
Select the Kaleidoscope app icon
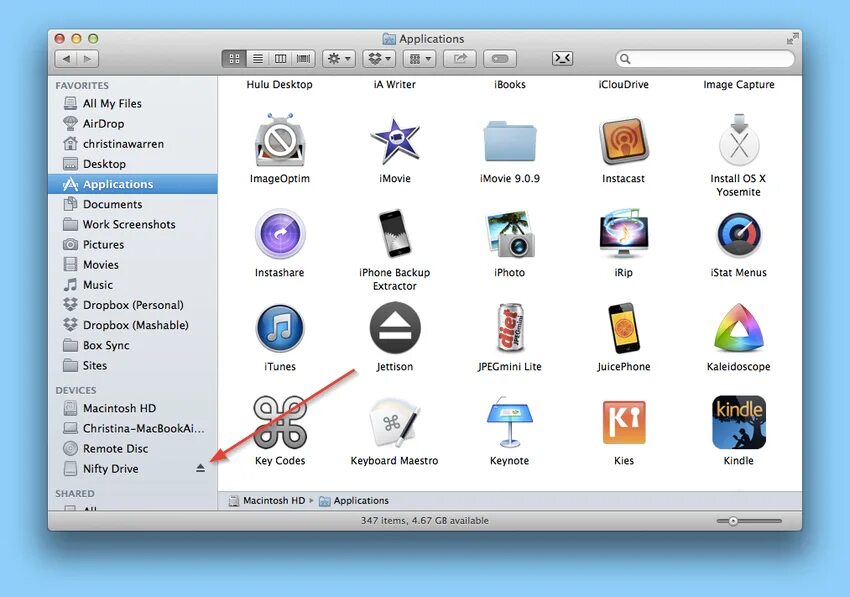(738, 328)
